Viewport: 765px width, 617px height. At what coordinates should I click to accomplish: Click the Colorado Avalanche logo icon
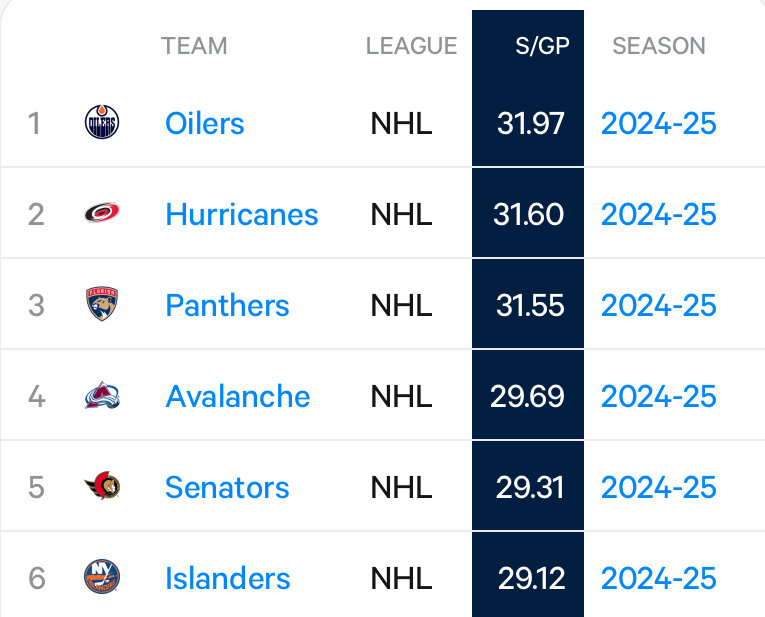(x=102, y=395)
